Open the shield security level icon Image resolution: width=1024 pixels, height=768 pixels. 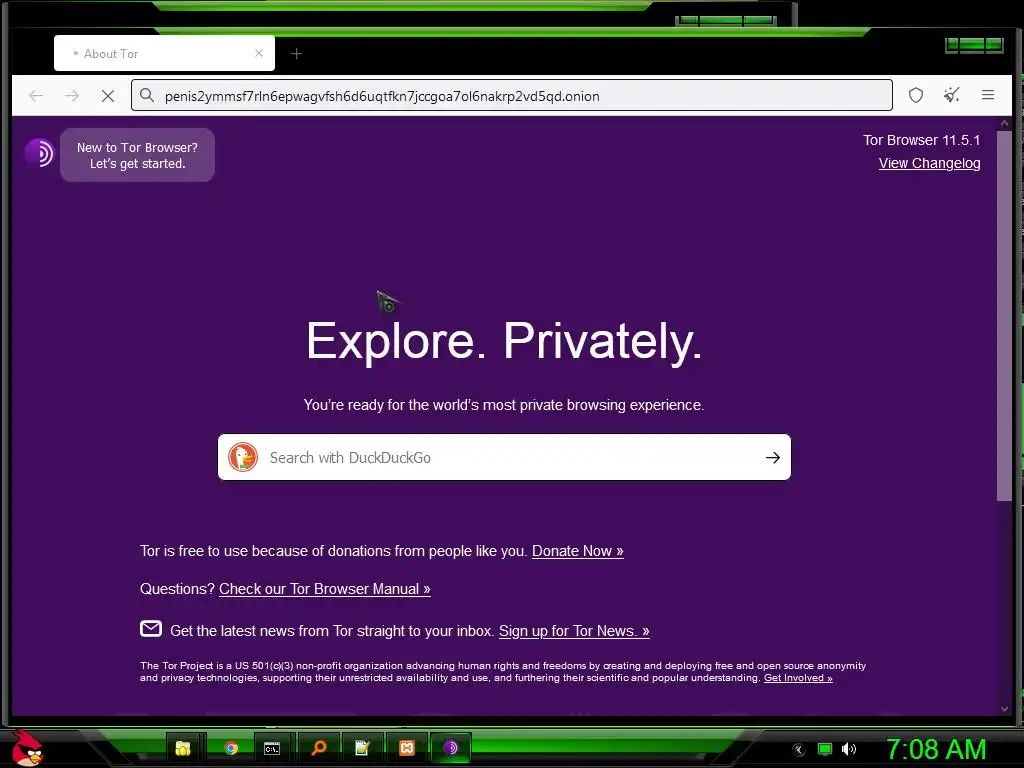point(916,95)
